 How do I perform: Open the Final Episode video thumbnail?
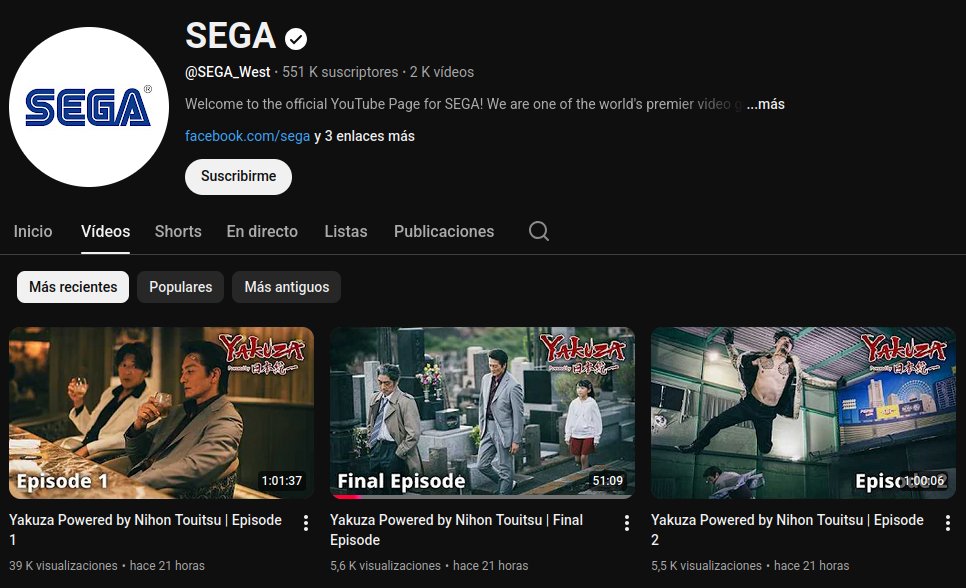pyautogui.click(x=482, y=412)
